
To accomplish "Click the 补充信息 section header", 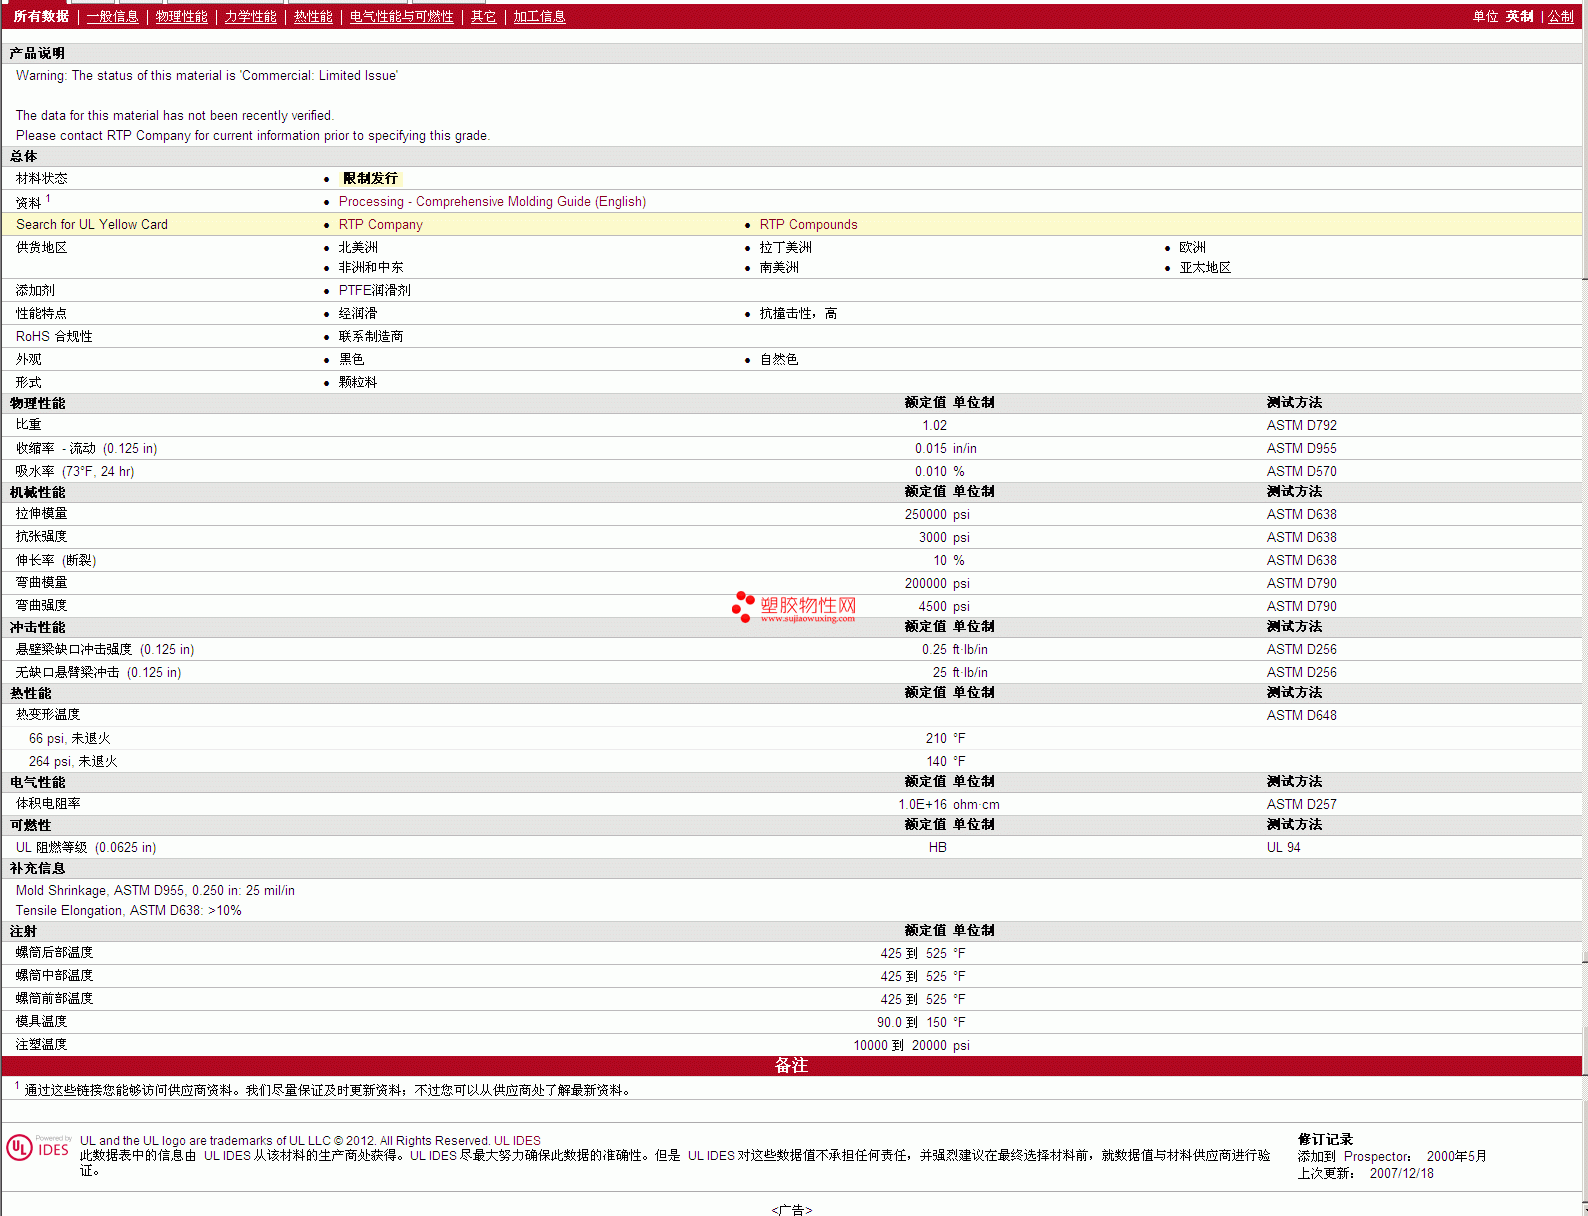I will coord(37,869).
